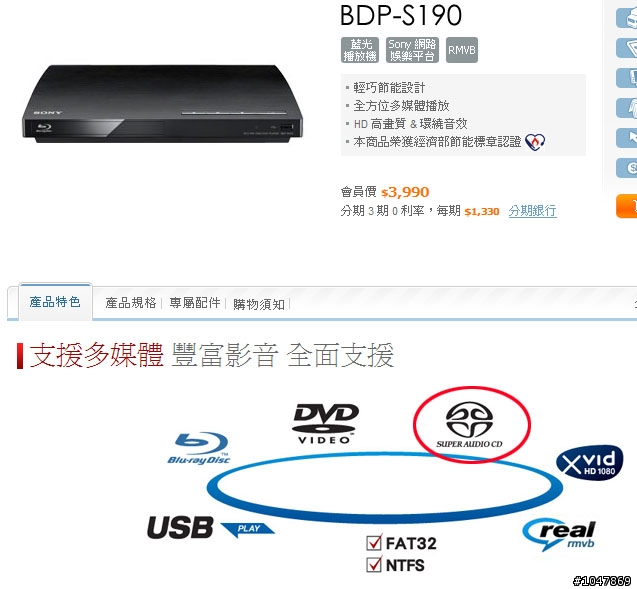Image resolution: width=637 pixels, height=589 pixels.
Task: Click the energy-saving heart certification icon
Action: (x=535, y=142)
